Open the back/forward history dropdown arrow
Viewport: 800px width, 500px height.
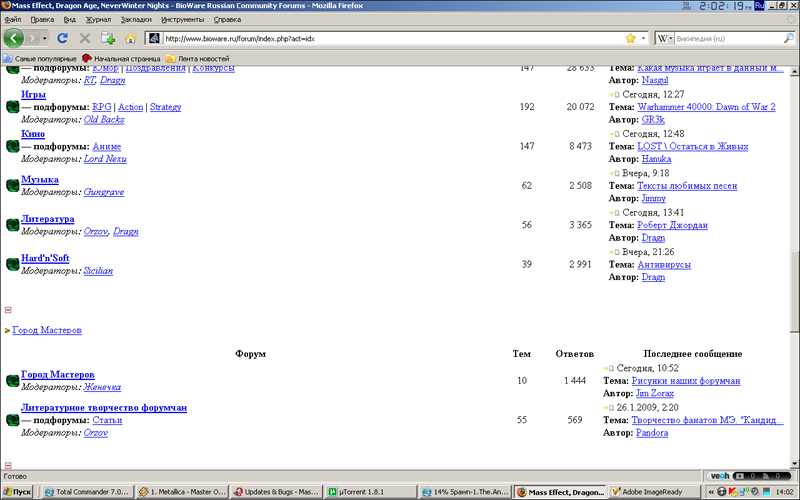[x=45, y=38]
